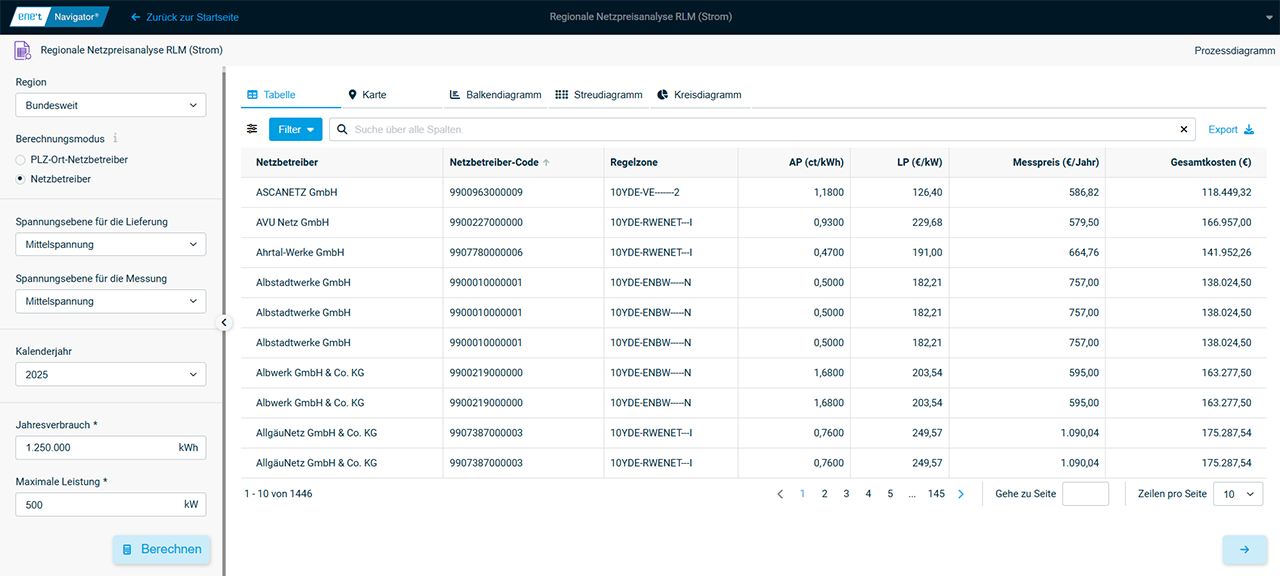Image resolution: width=1280 pixels, height=576 pixels.
Task: Click the info icon beside Berechnungsmodus
Action: [x=116, y=139]
